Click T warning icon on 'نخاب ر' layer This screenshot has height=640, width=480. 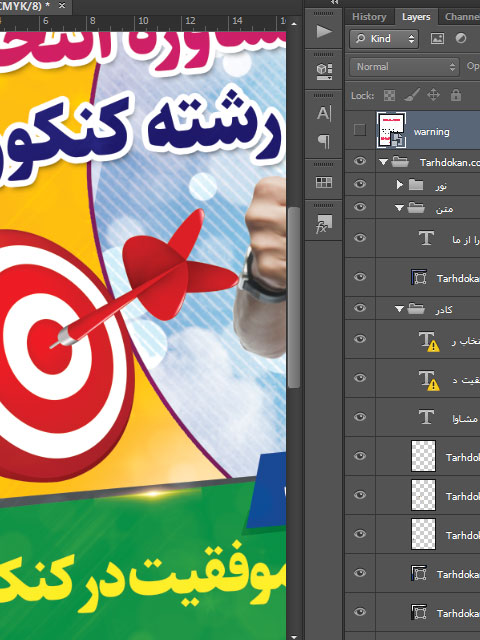[428, 340]
